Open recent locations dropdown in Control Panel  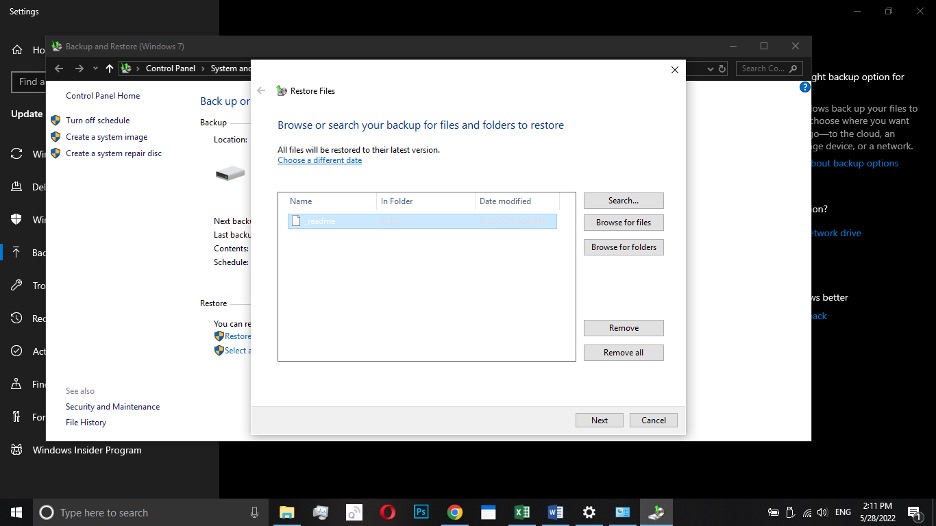click(96, 69)
